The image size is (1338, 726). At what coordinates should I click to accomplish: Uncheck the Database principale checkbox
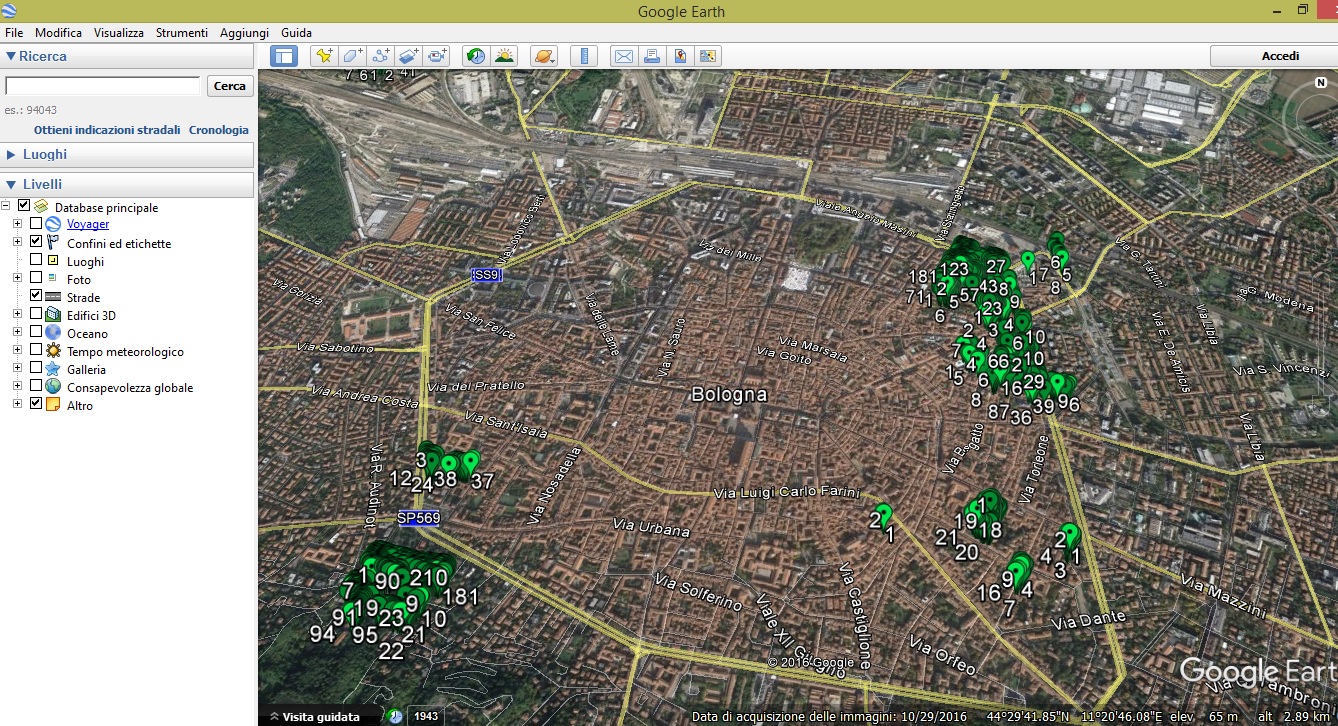click(24, 206)
